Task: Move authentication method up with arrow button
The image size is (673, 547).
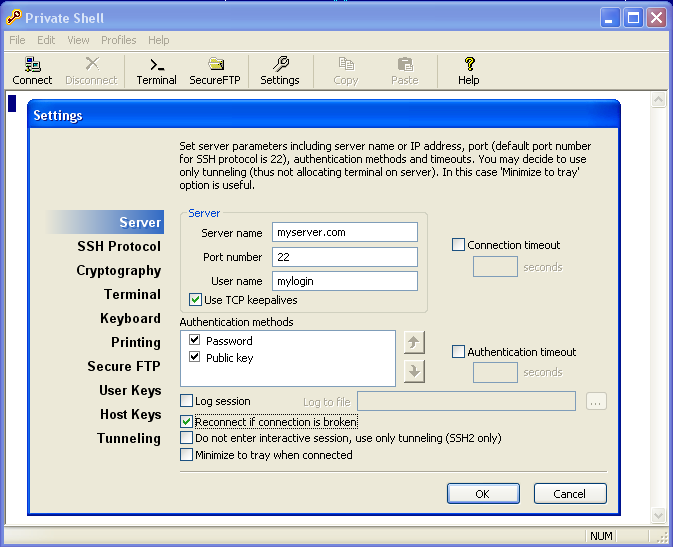Action: click(x=414, y=343)
